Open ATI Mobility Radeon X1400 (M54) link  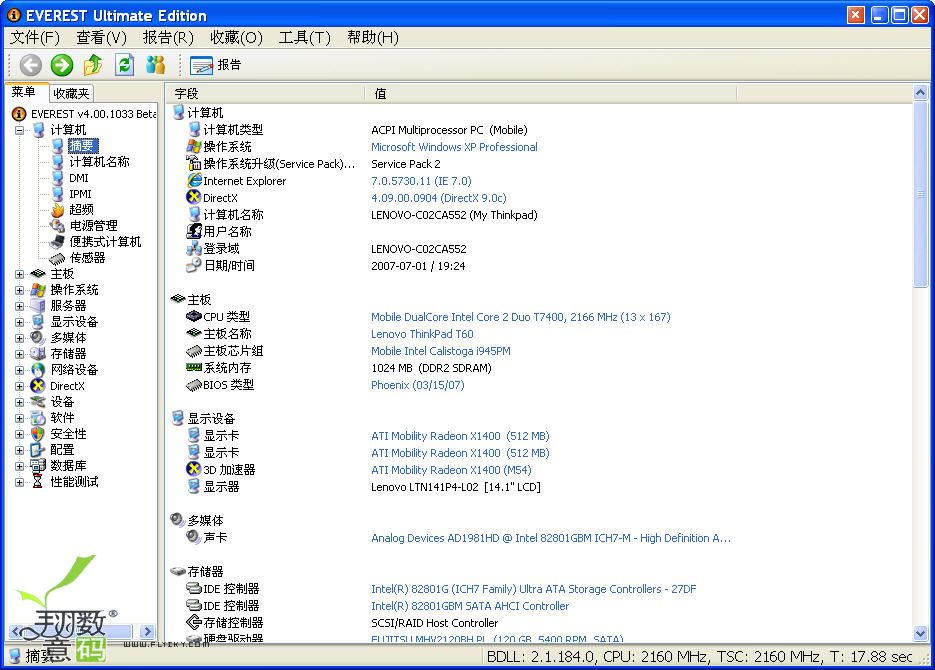(451, 470)
